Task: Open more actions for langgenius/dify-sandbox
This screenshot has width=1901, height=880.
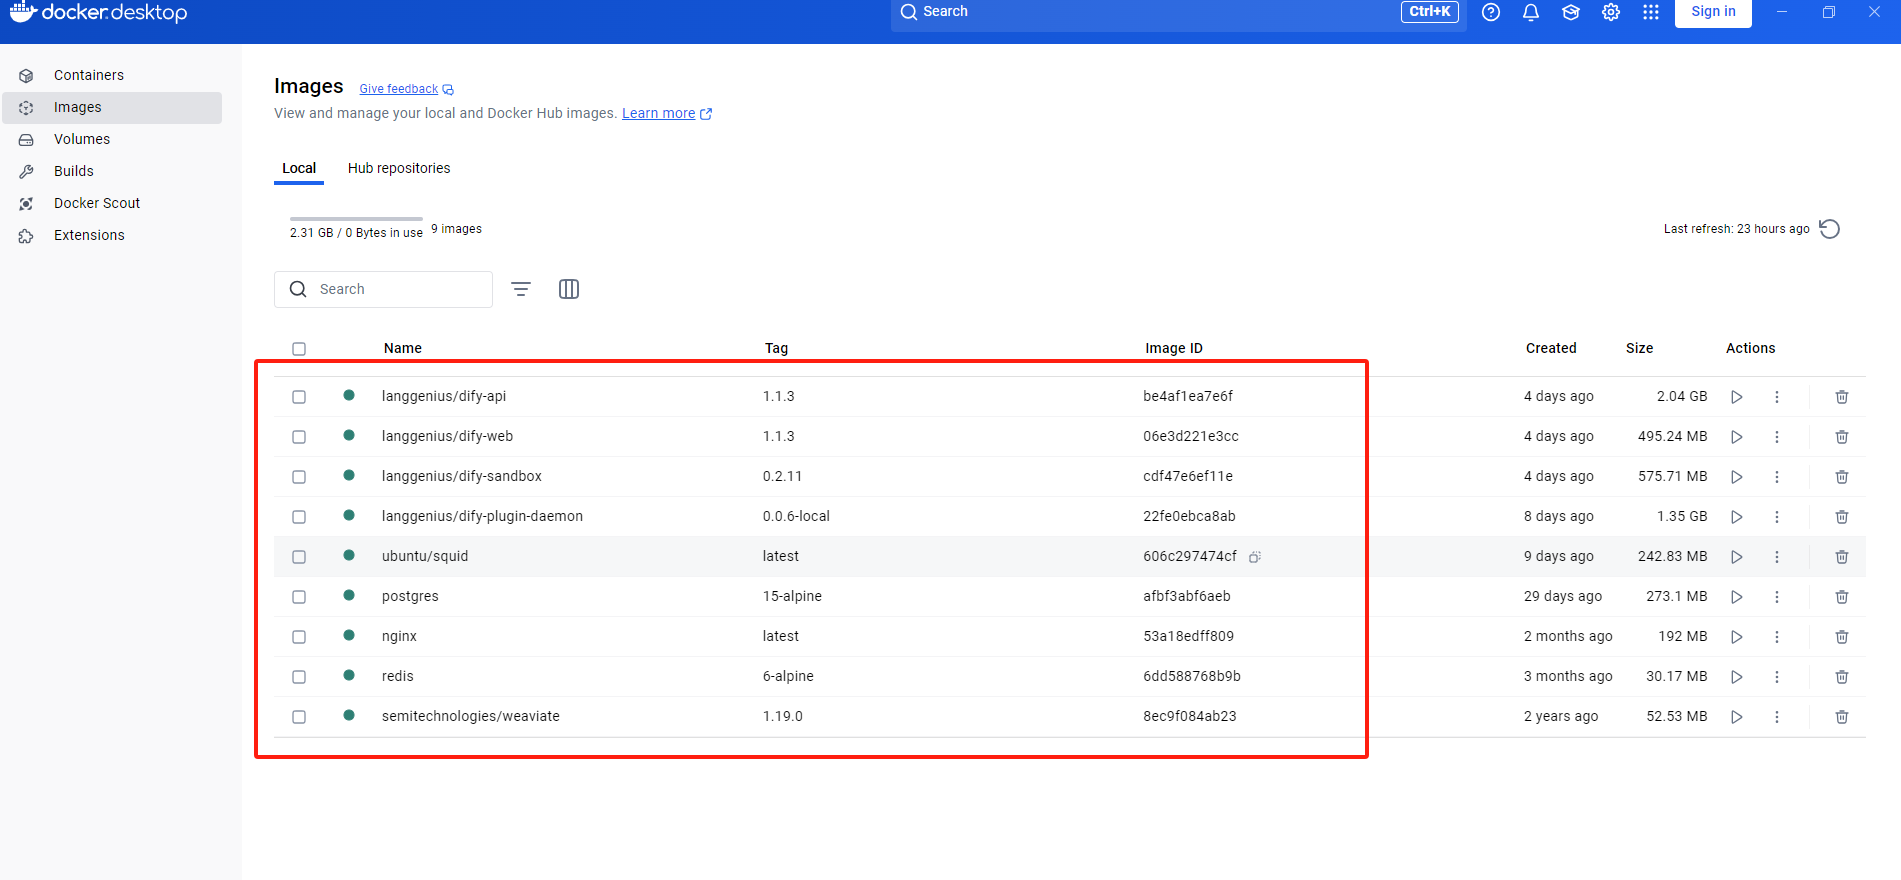Action: (1777, 477)
